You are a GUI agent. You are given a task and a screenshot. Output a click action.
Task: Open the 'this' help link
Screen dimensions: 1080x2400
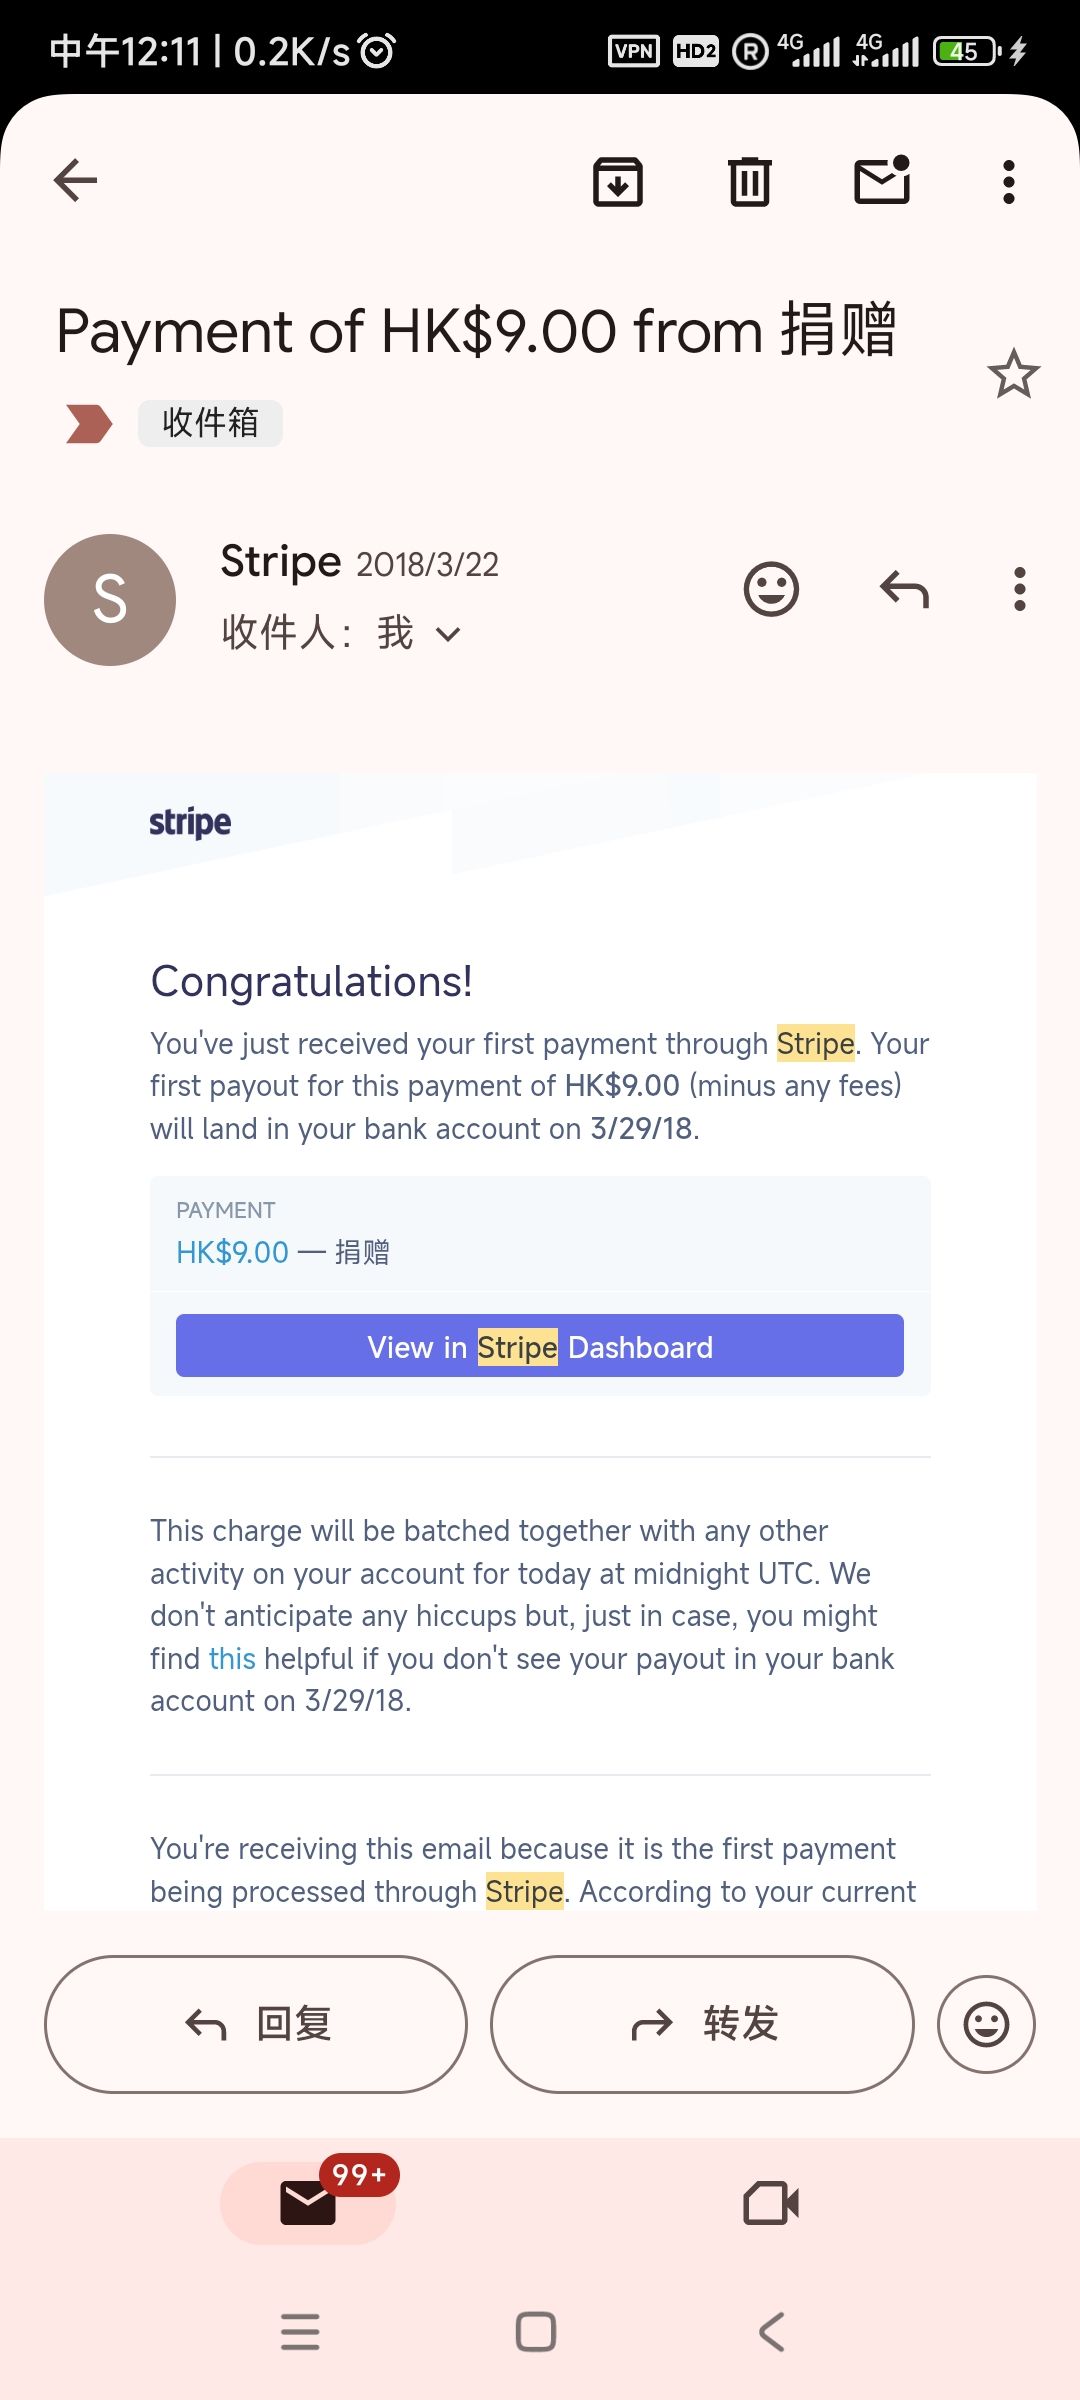coord(232,1659)
